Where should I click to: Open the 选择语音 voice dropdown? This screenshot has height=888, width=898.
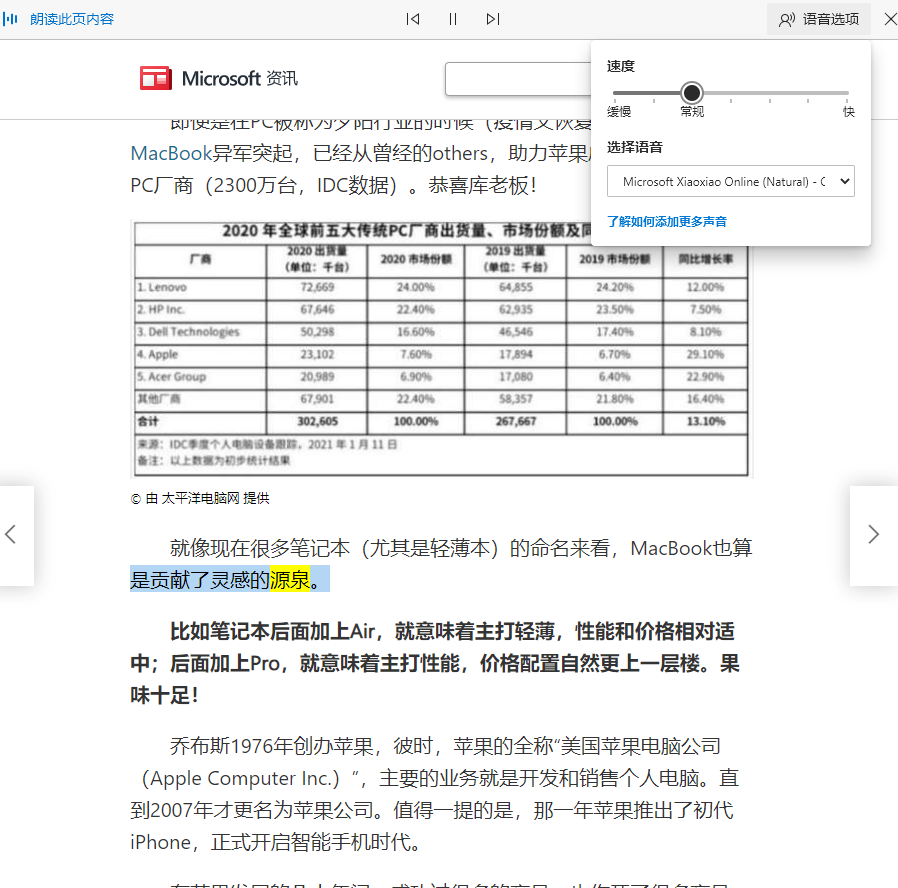tap(731, 181)
